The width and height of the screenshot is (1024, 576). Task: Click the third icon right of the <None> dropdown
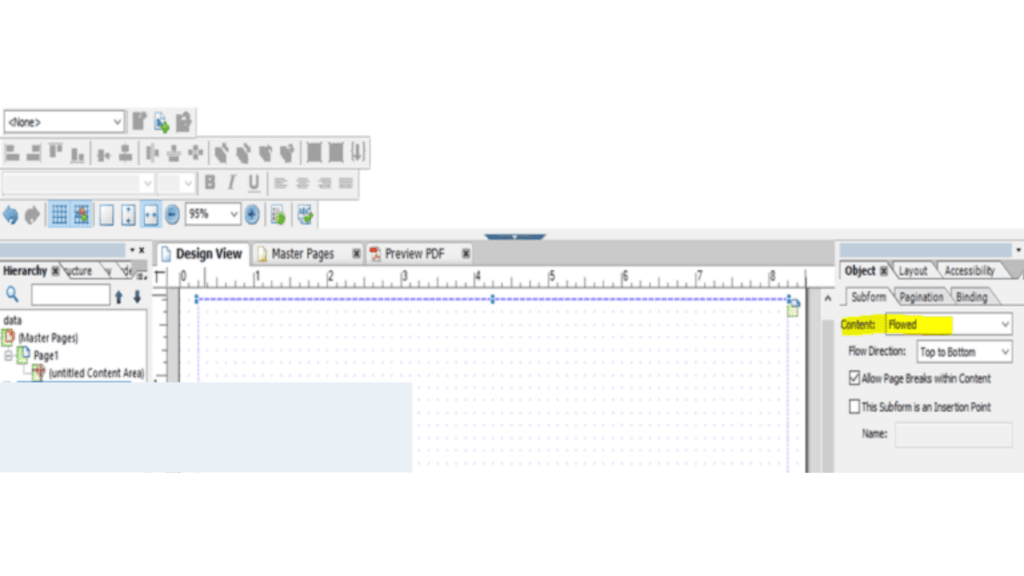pyautogui.click(x=184, y=121)
